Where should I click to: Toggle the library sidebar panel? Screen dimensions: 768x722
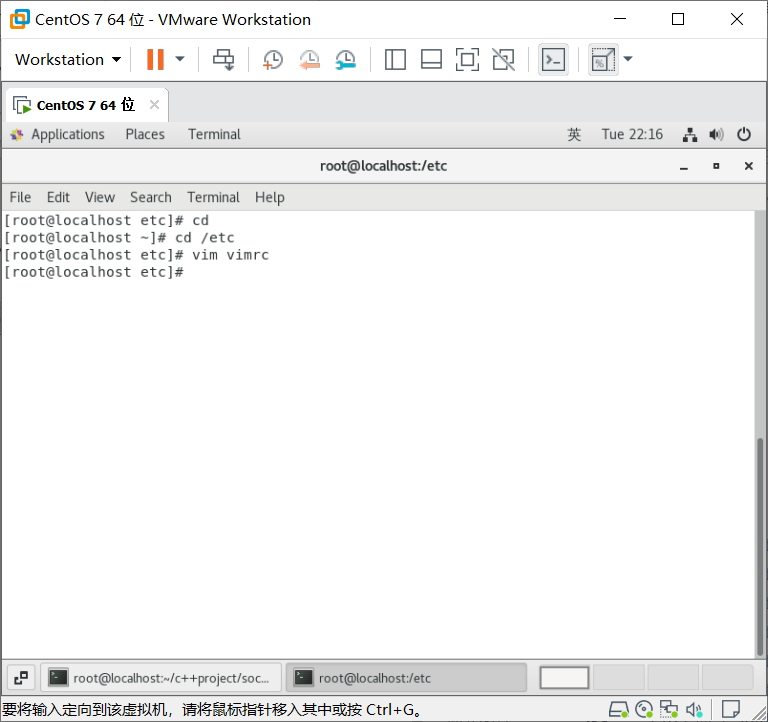395,60
